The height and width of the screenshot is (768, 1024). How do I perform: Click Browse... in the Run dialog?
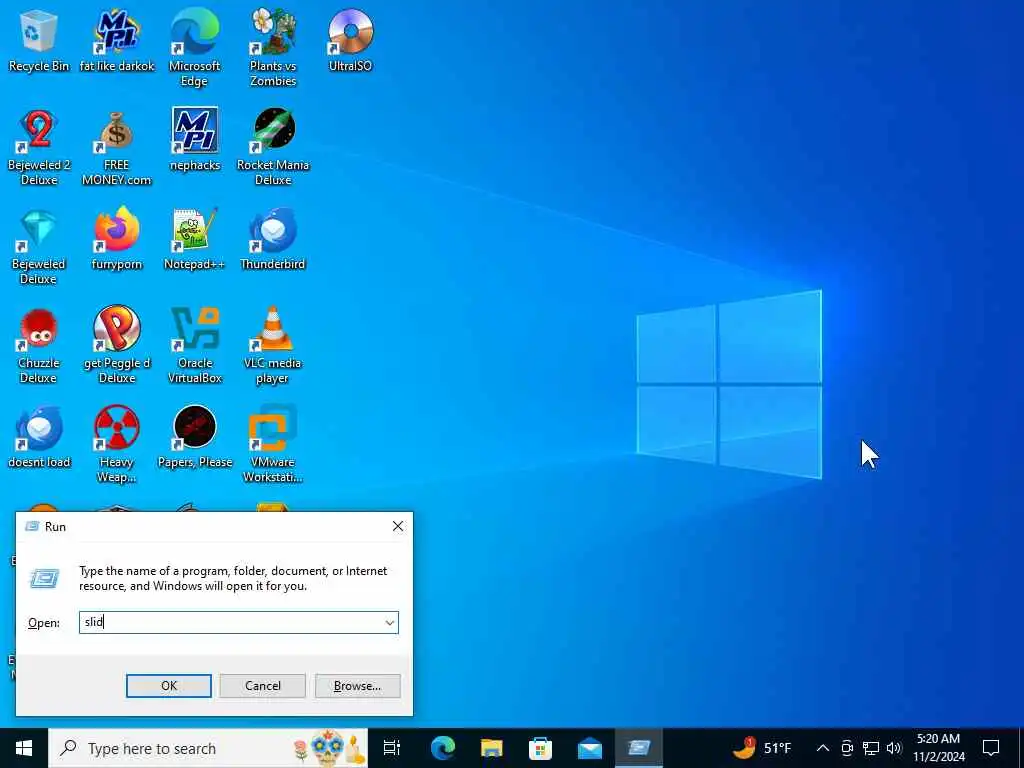357,686
